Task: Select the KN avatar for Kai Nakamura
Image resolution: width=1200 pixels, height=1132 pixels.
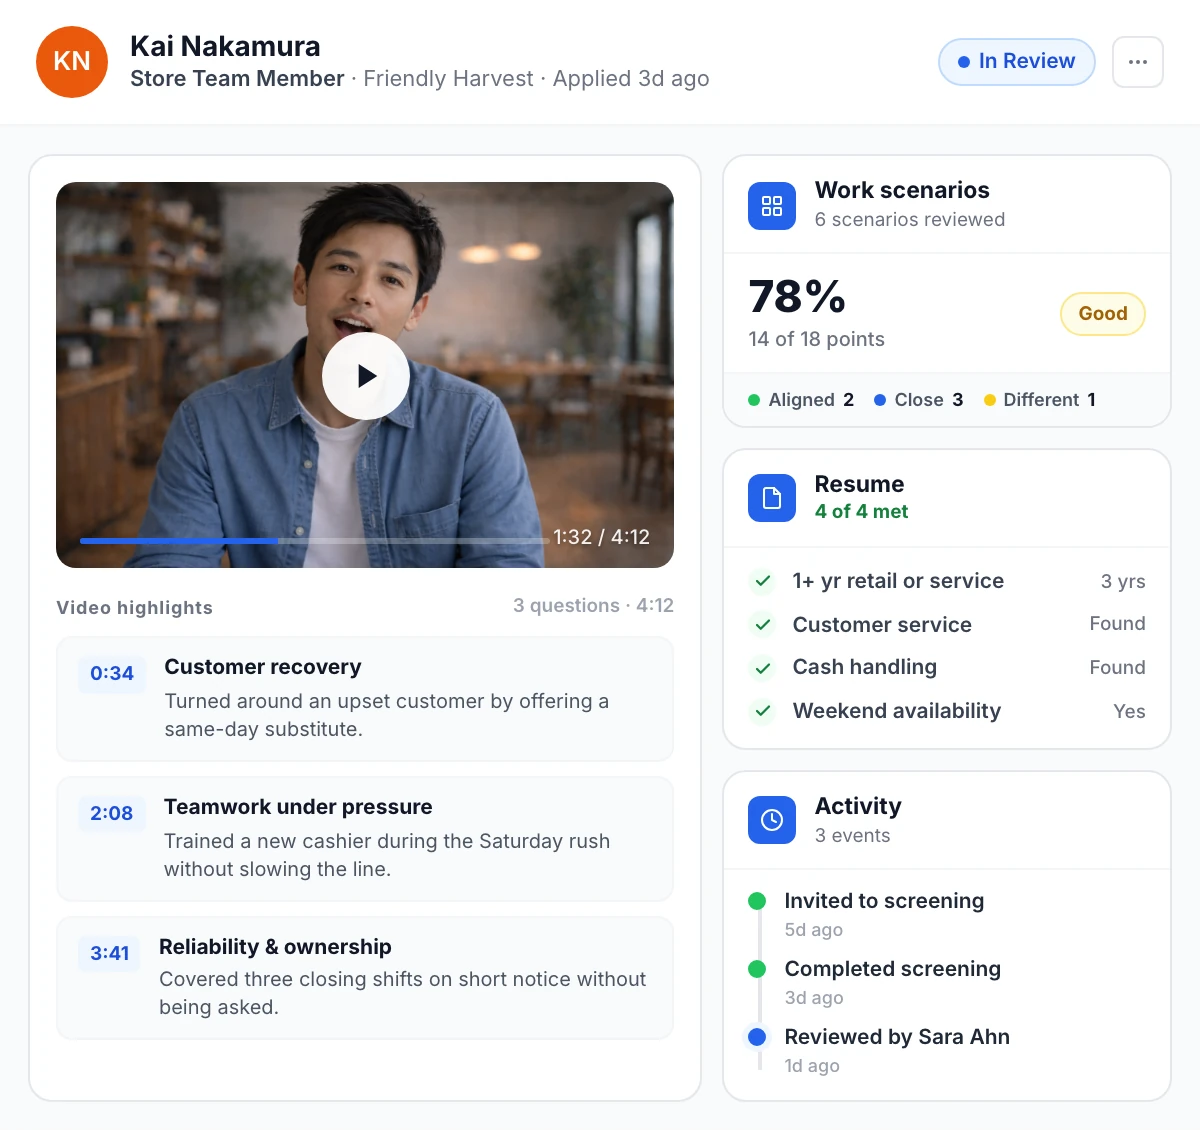Action: coord(71,61)
